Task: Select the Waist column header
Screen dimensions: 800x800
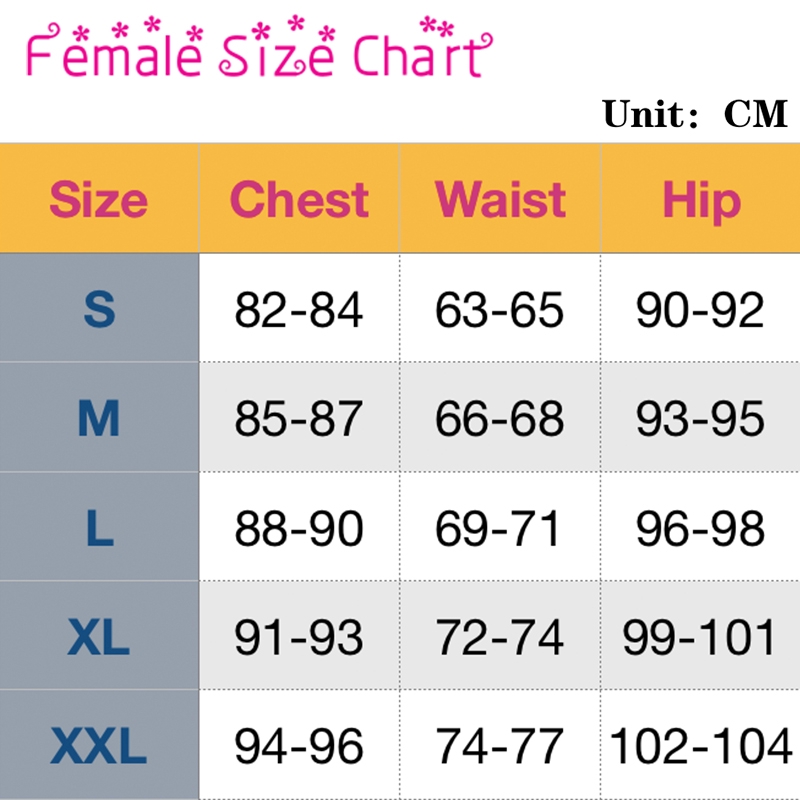Action: click(x=500, y=200)
